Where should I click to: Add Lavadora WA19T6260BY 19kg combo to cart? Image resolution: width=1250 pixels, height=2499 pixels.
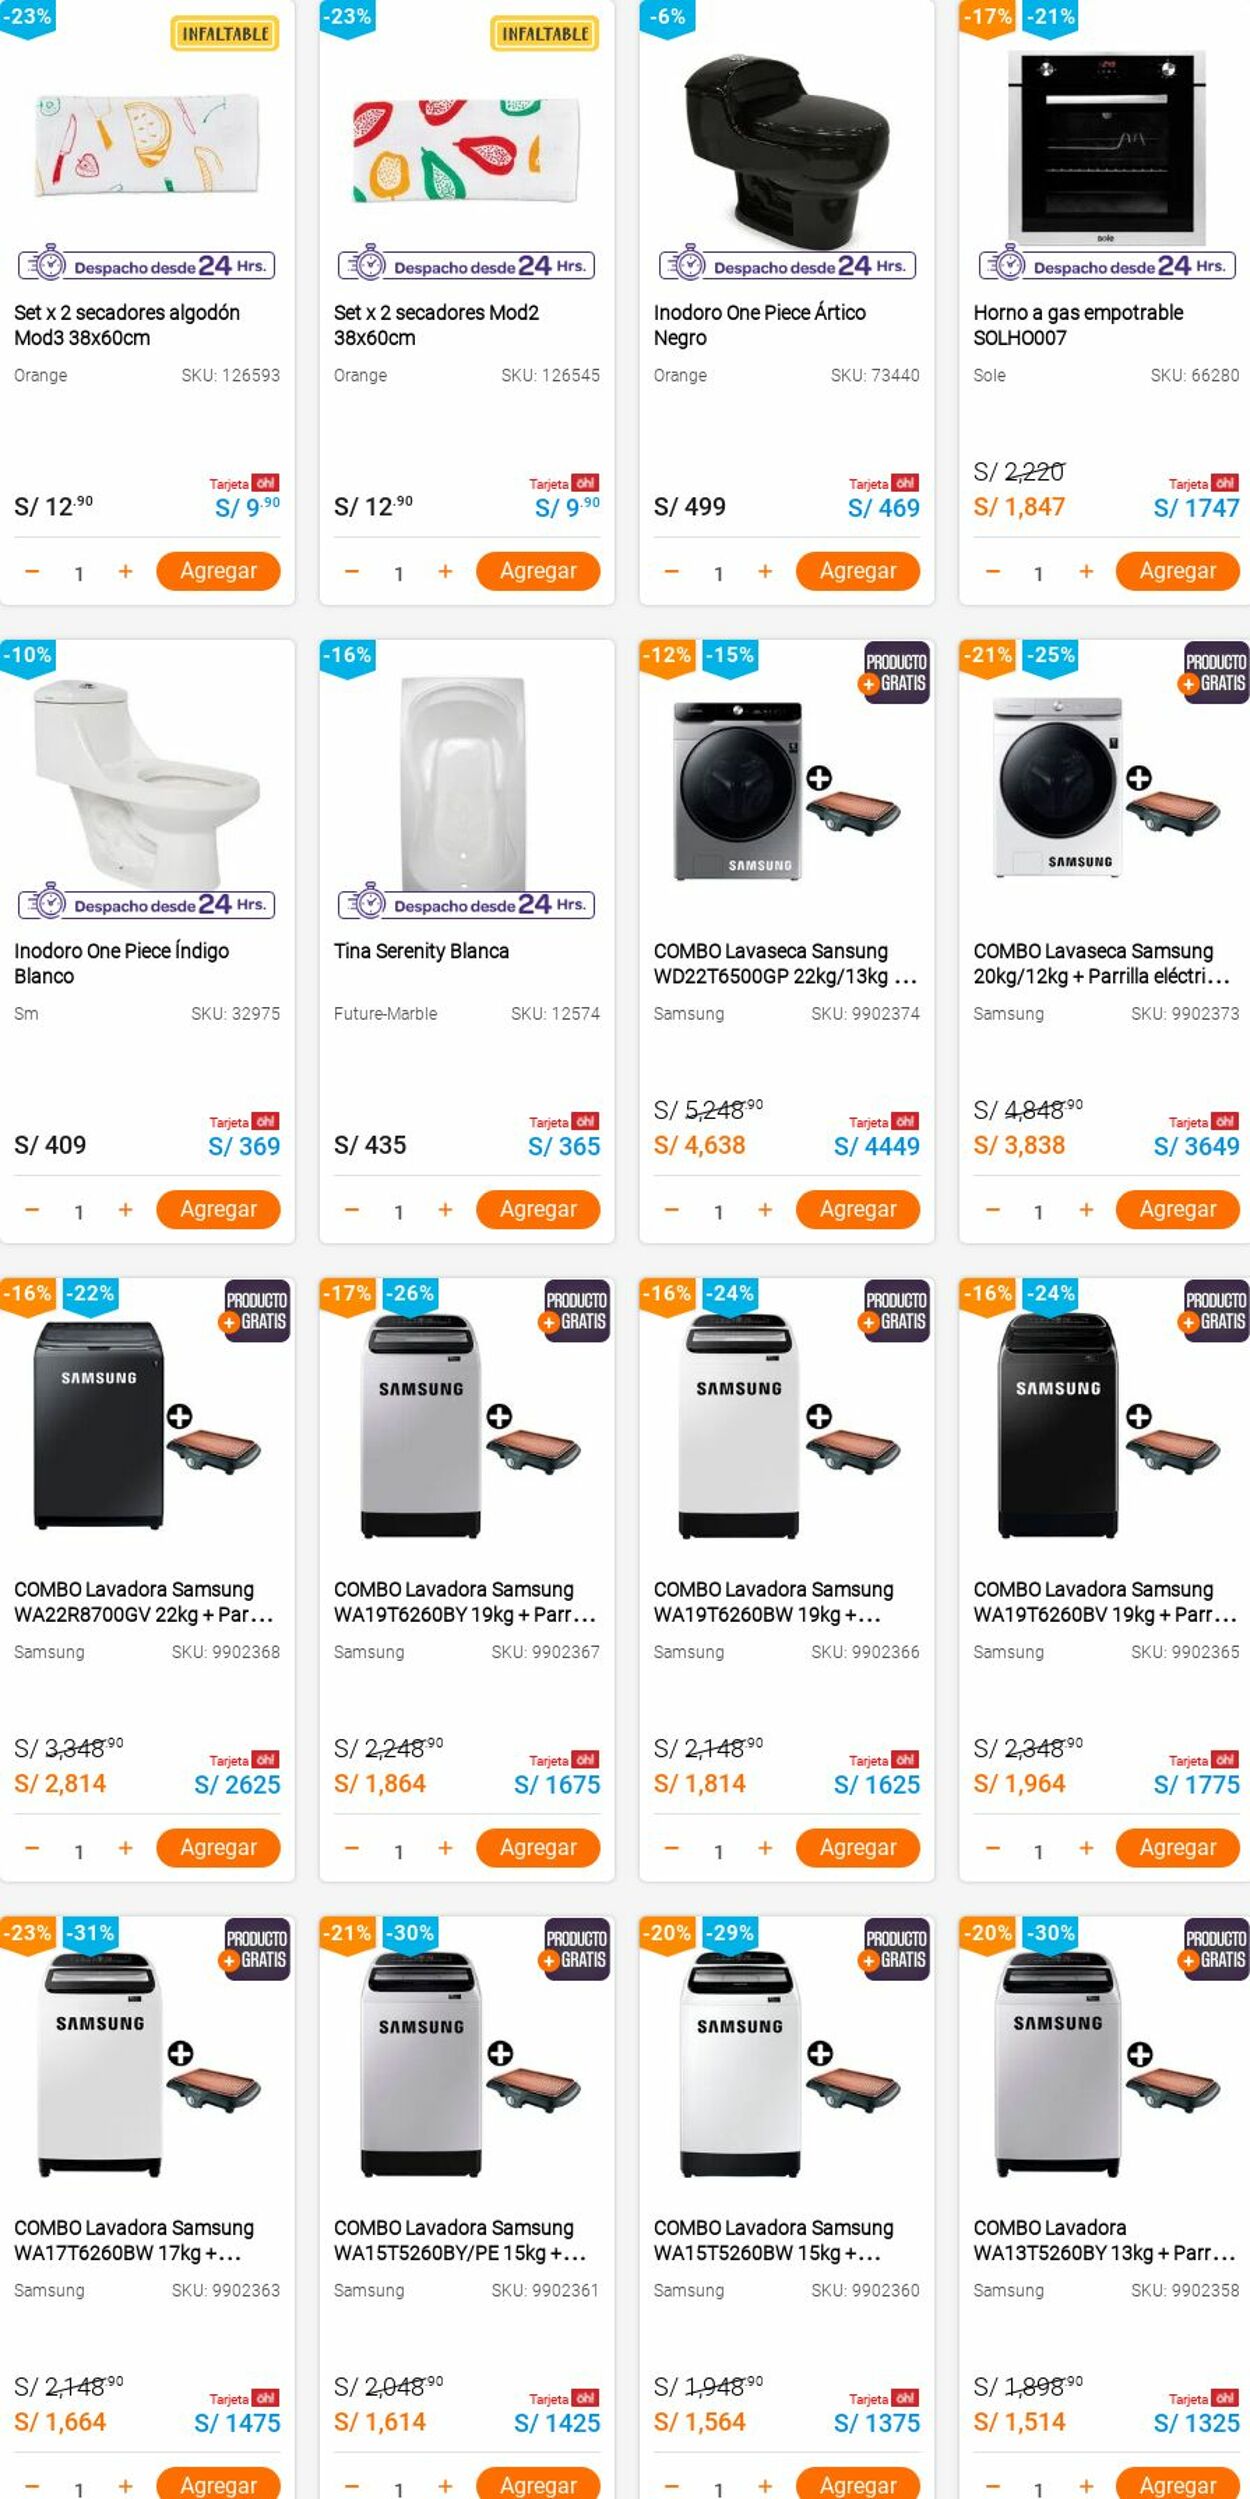[x=538, y=1847]
